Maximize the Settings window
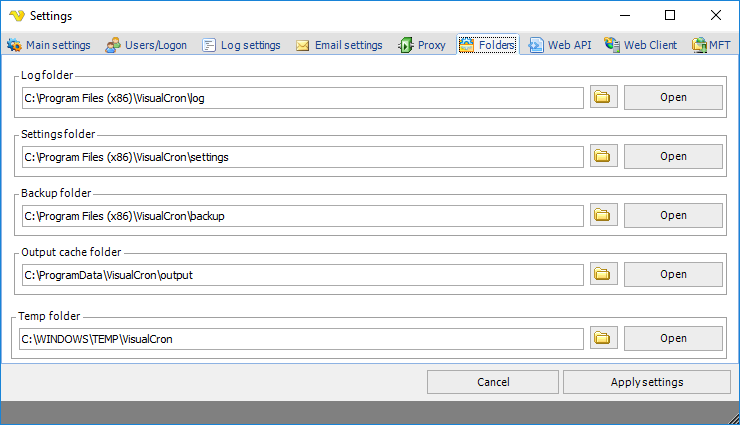The height and width of the screenshot is (425, 740). pyautogui.click(x=670, y=16)
